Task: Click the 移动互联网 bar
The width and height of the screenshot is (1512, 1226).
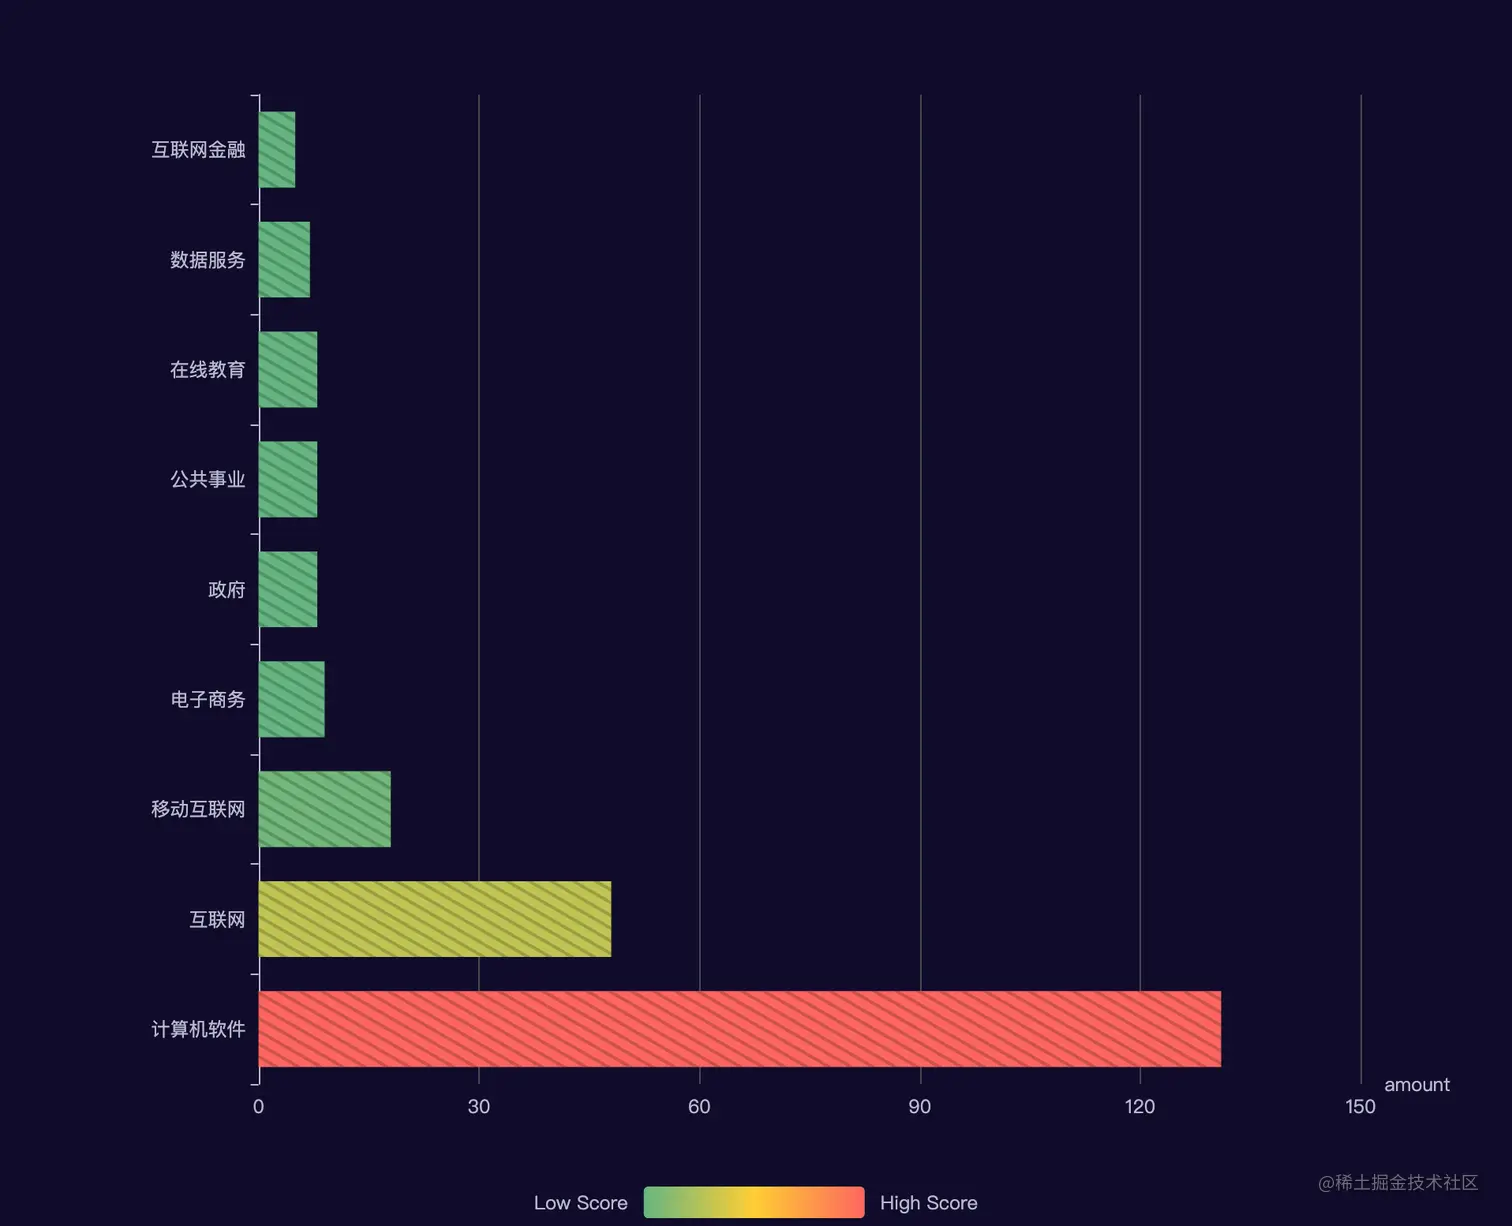Action: click(x=325, y=809)
